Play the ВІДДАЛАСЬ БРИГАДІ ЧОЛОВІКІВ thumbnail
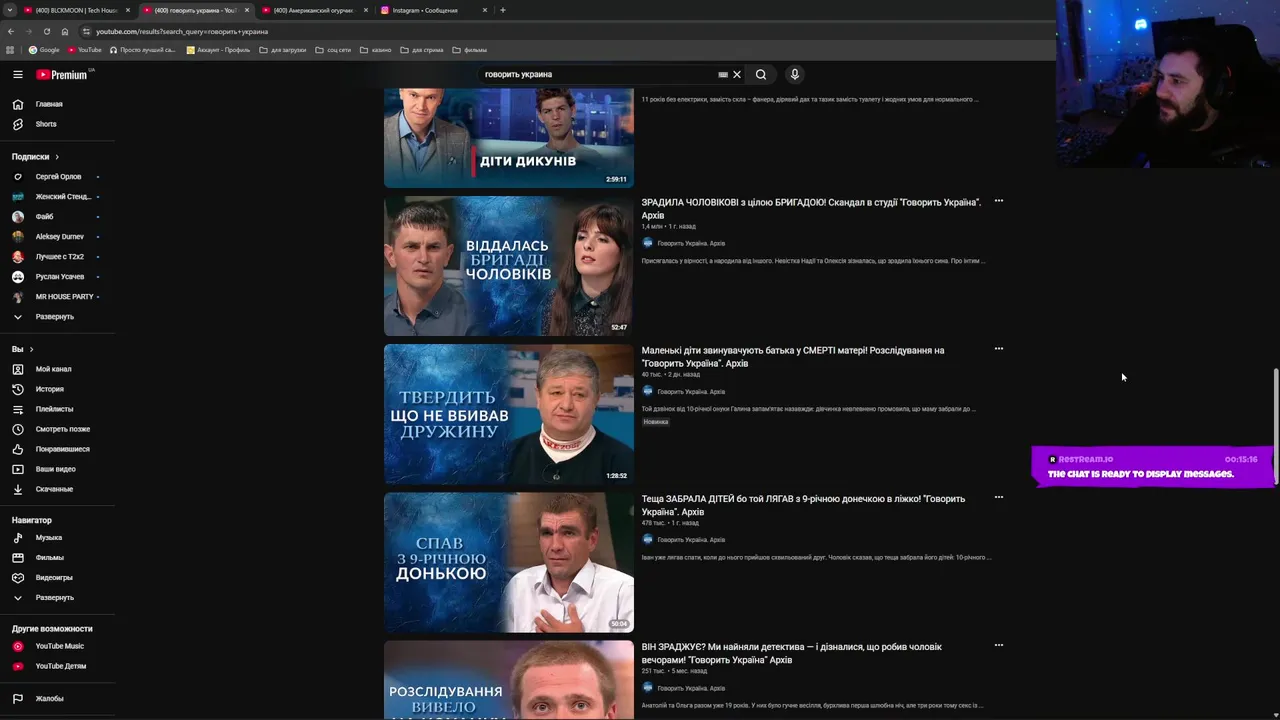Screen dimensions: 1280x720 509,266
